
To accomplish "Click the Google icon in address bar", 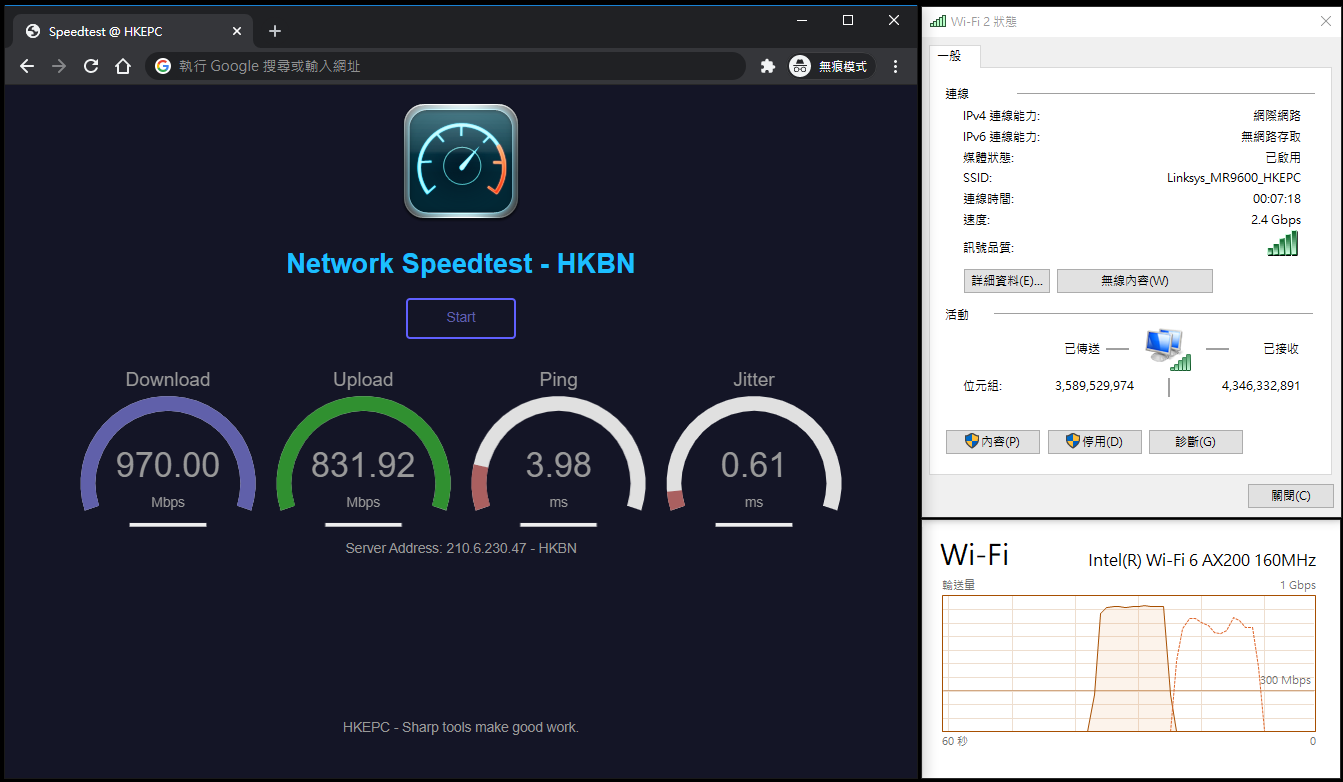I will 163,66.
